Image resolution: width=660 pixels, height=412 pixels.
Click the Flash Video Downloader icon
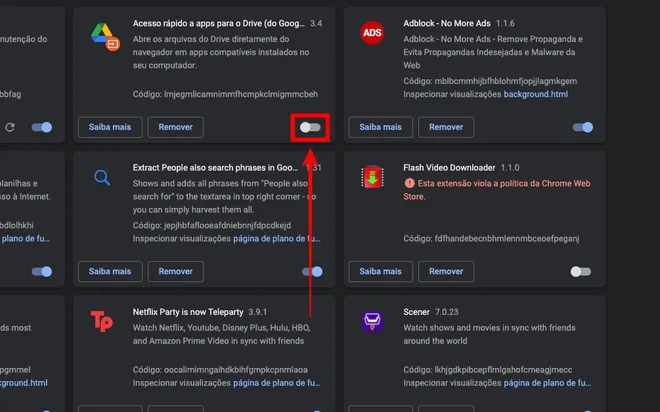(x=372, y=177)
